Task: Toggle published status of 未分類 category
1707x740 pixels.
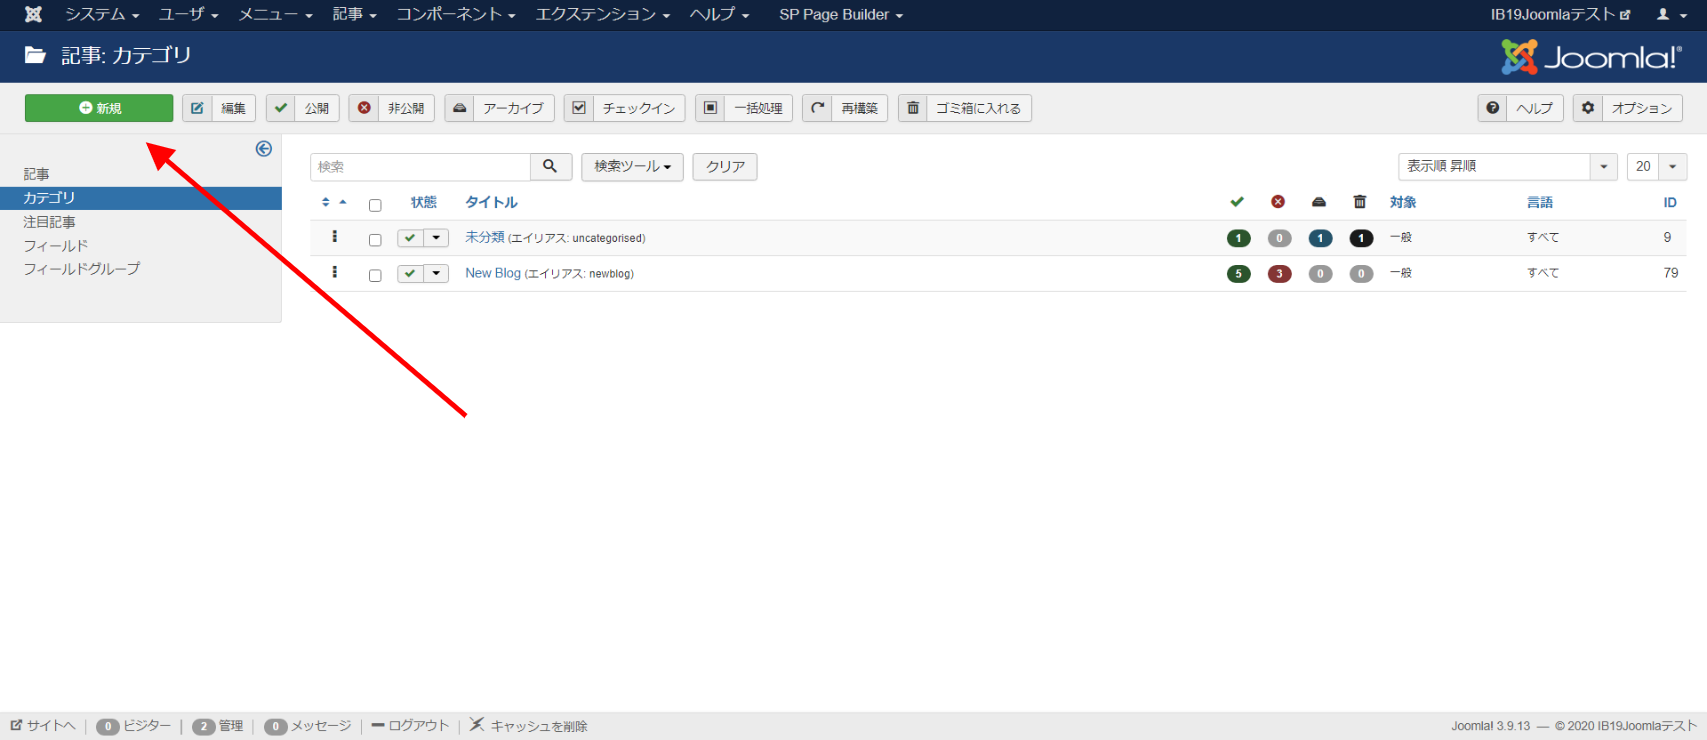Action: (x=410, y=238)
